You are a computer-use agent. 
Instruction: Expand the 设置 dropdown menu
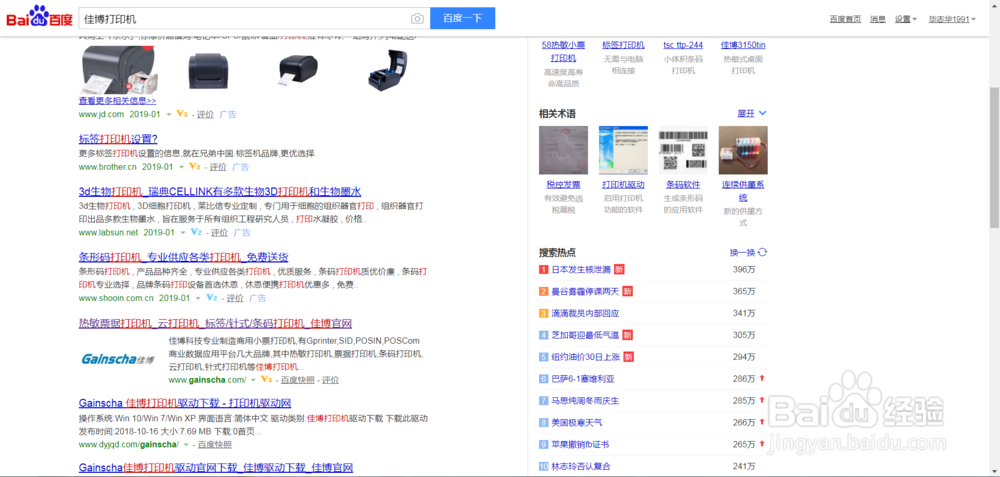tap(906, 19)
